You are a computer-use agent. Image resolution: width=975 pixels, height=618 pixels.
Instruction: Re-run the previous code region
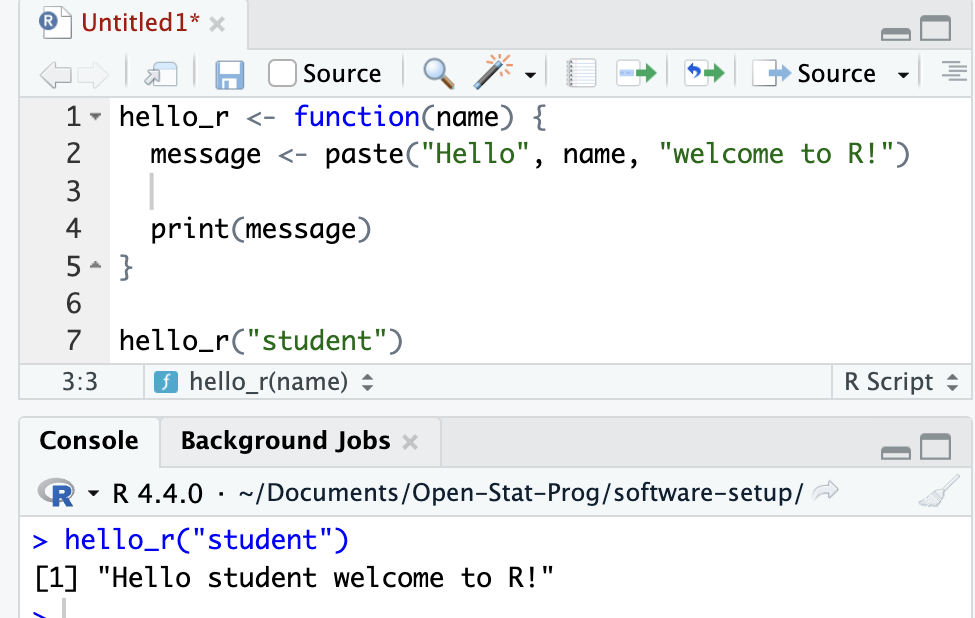pyautogui.click(x=704, y=74)
